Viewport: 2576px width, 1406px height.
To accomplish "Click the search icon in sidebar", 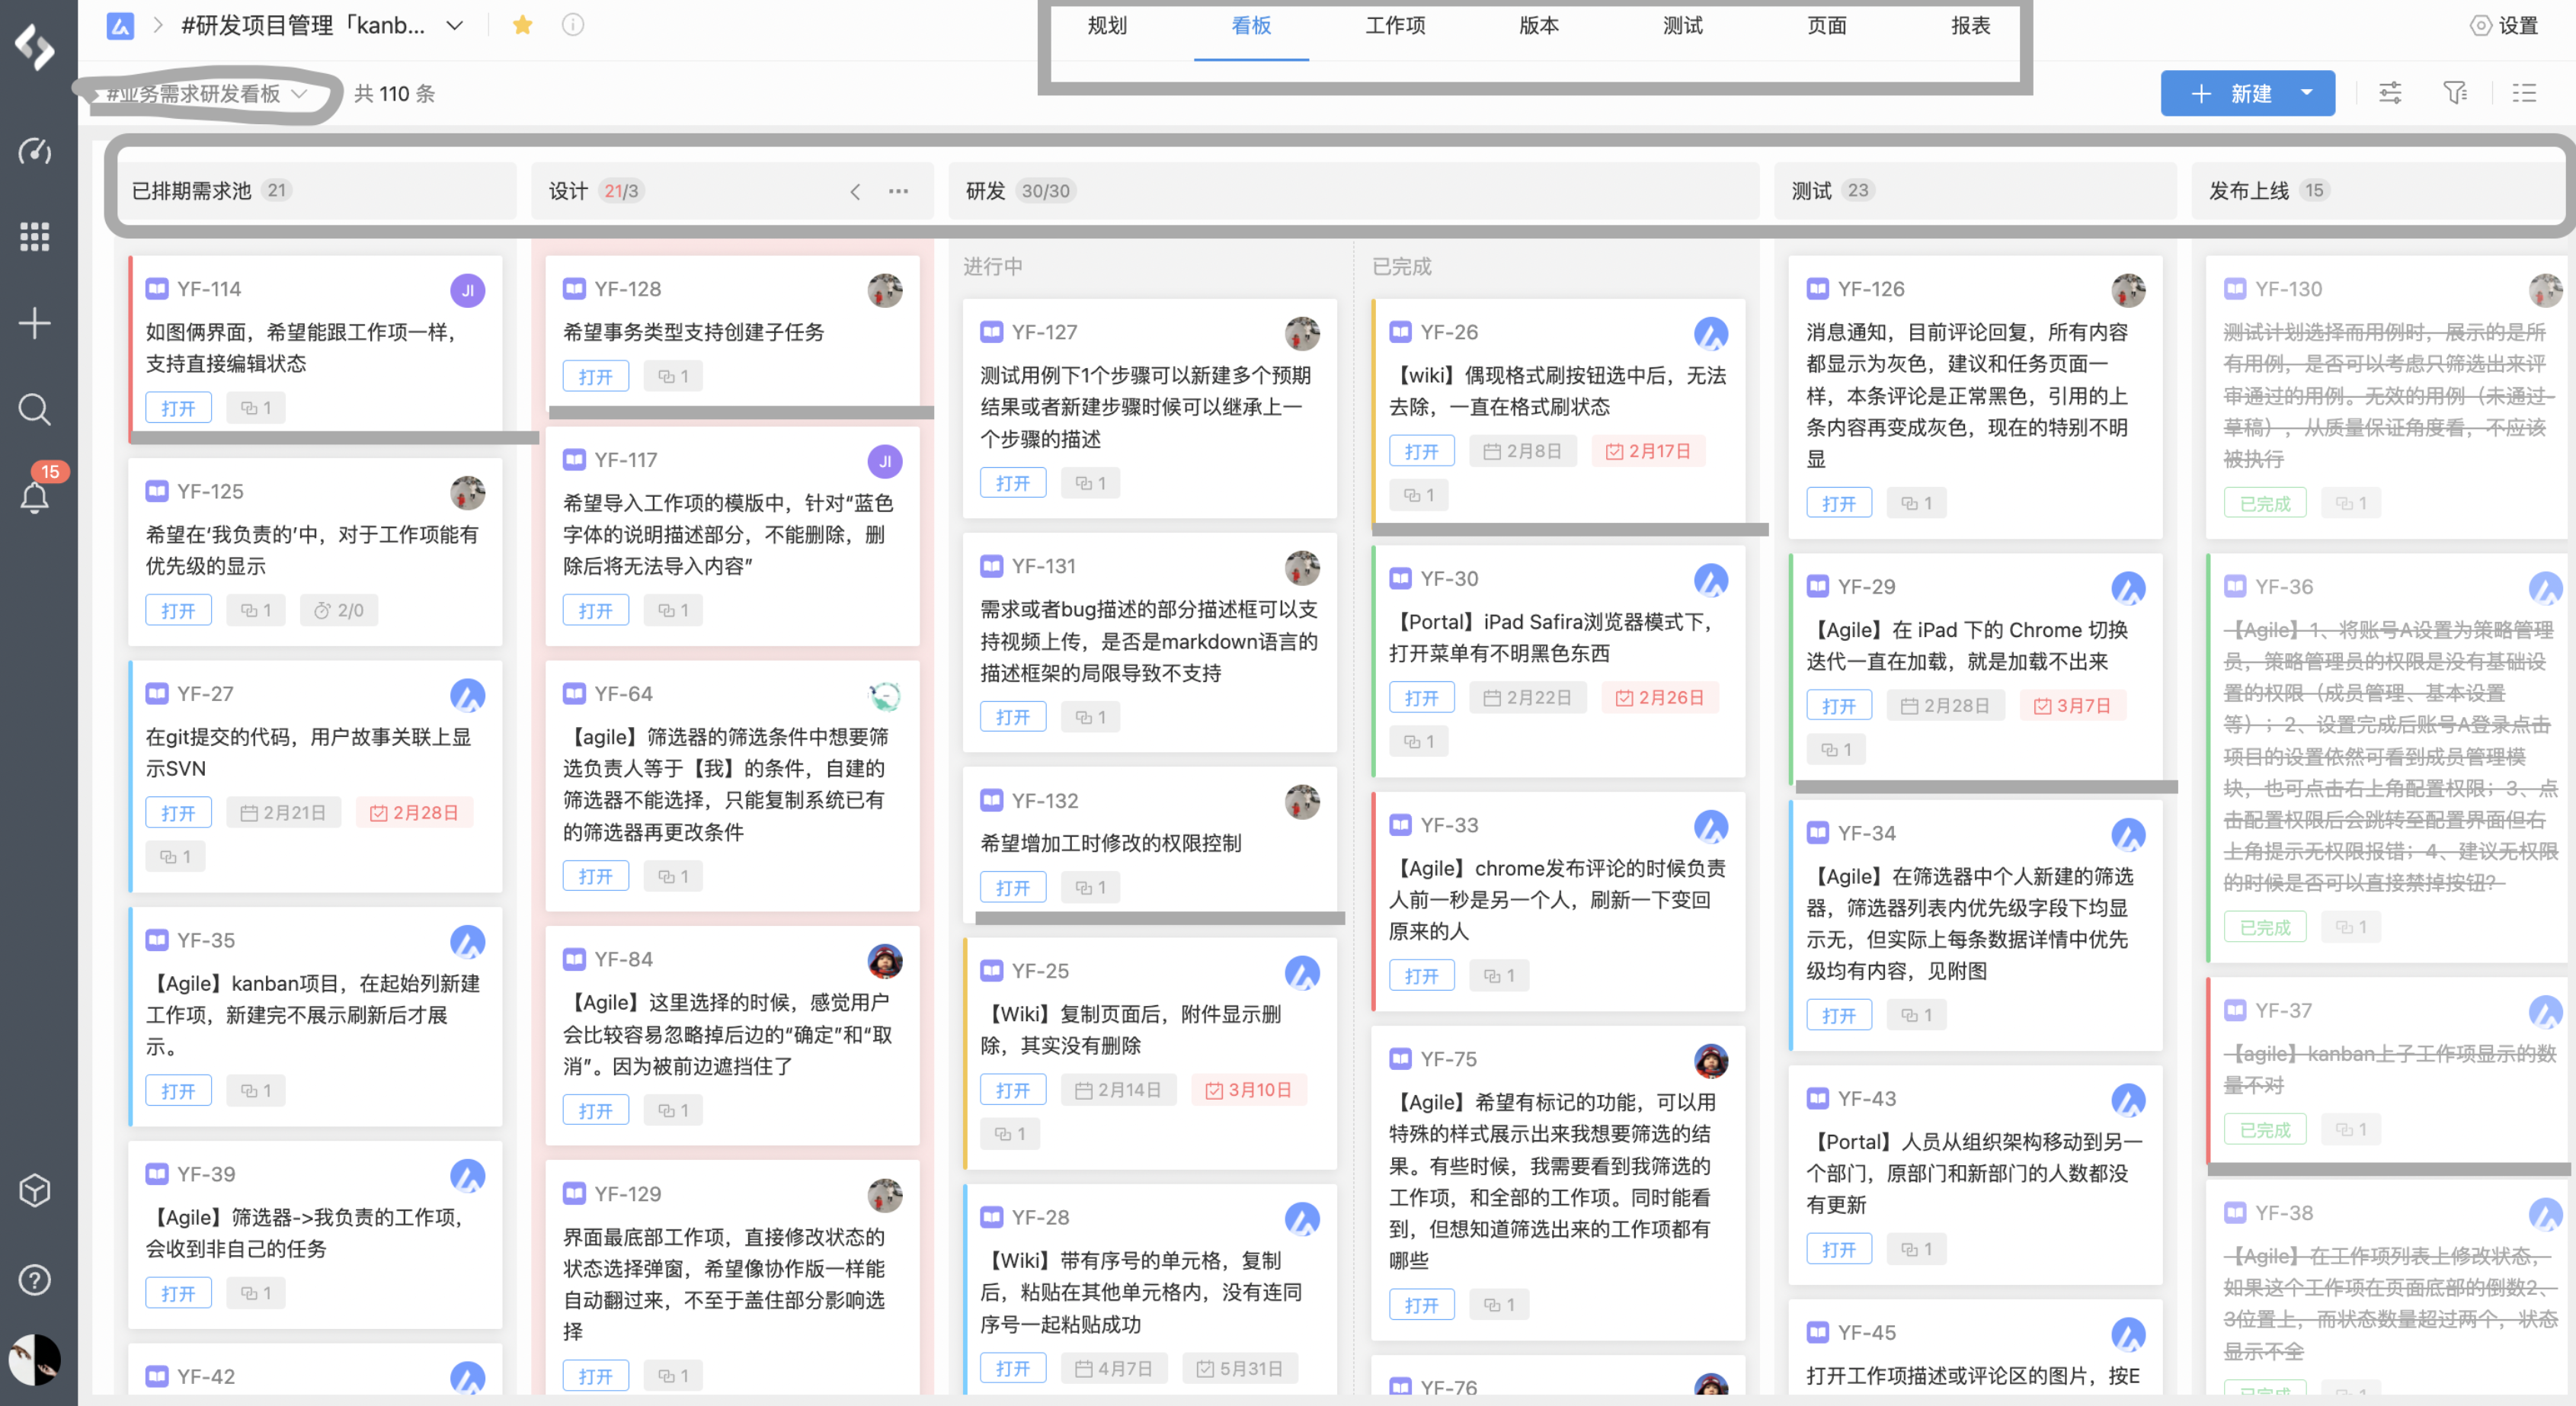I will click(x=35, y=409).
